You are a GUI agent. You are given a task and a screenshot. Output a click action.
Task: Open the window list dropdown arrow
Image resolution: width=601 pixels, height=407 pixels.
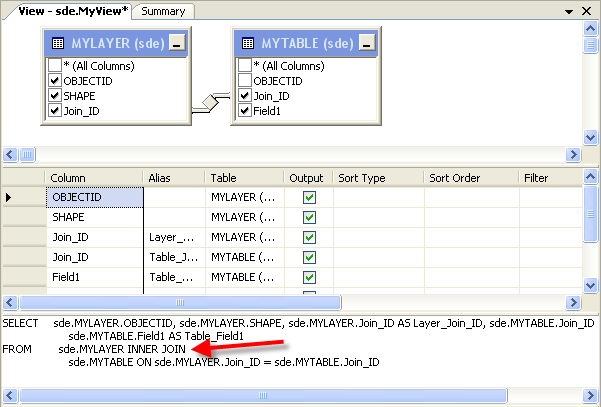(x=569, y=11)
